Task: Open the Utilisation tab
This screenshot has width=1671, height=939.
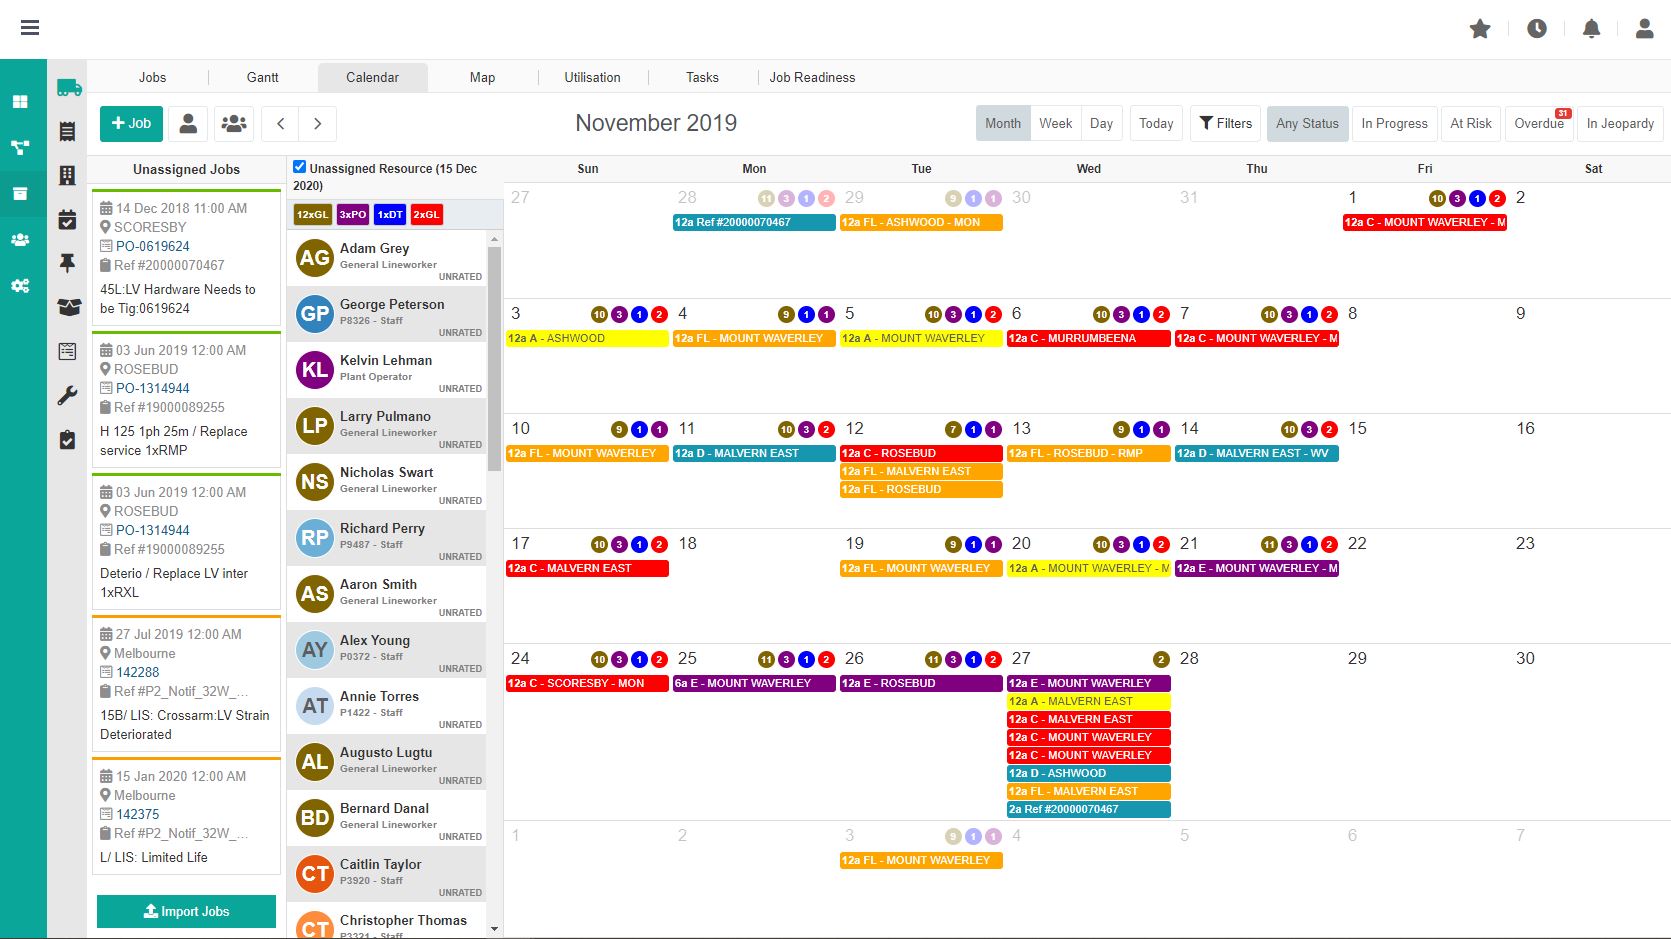Action: 593,77
